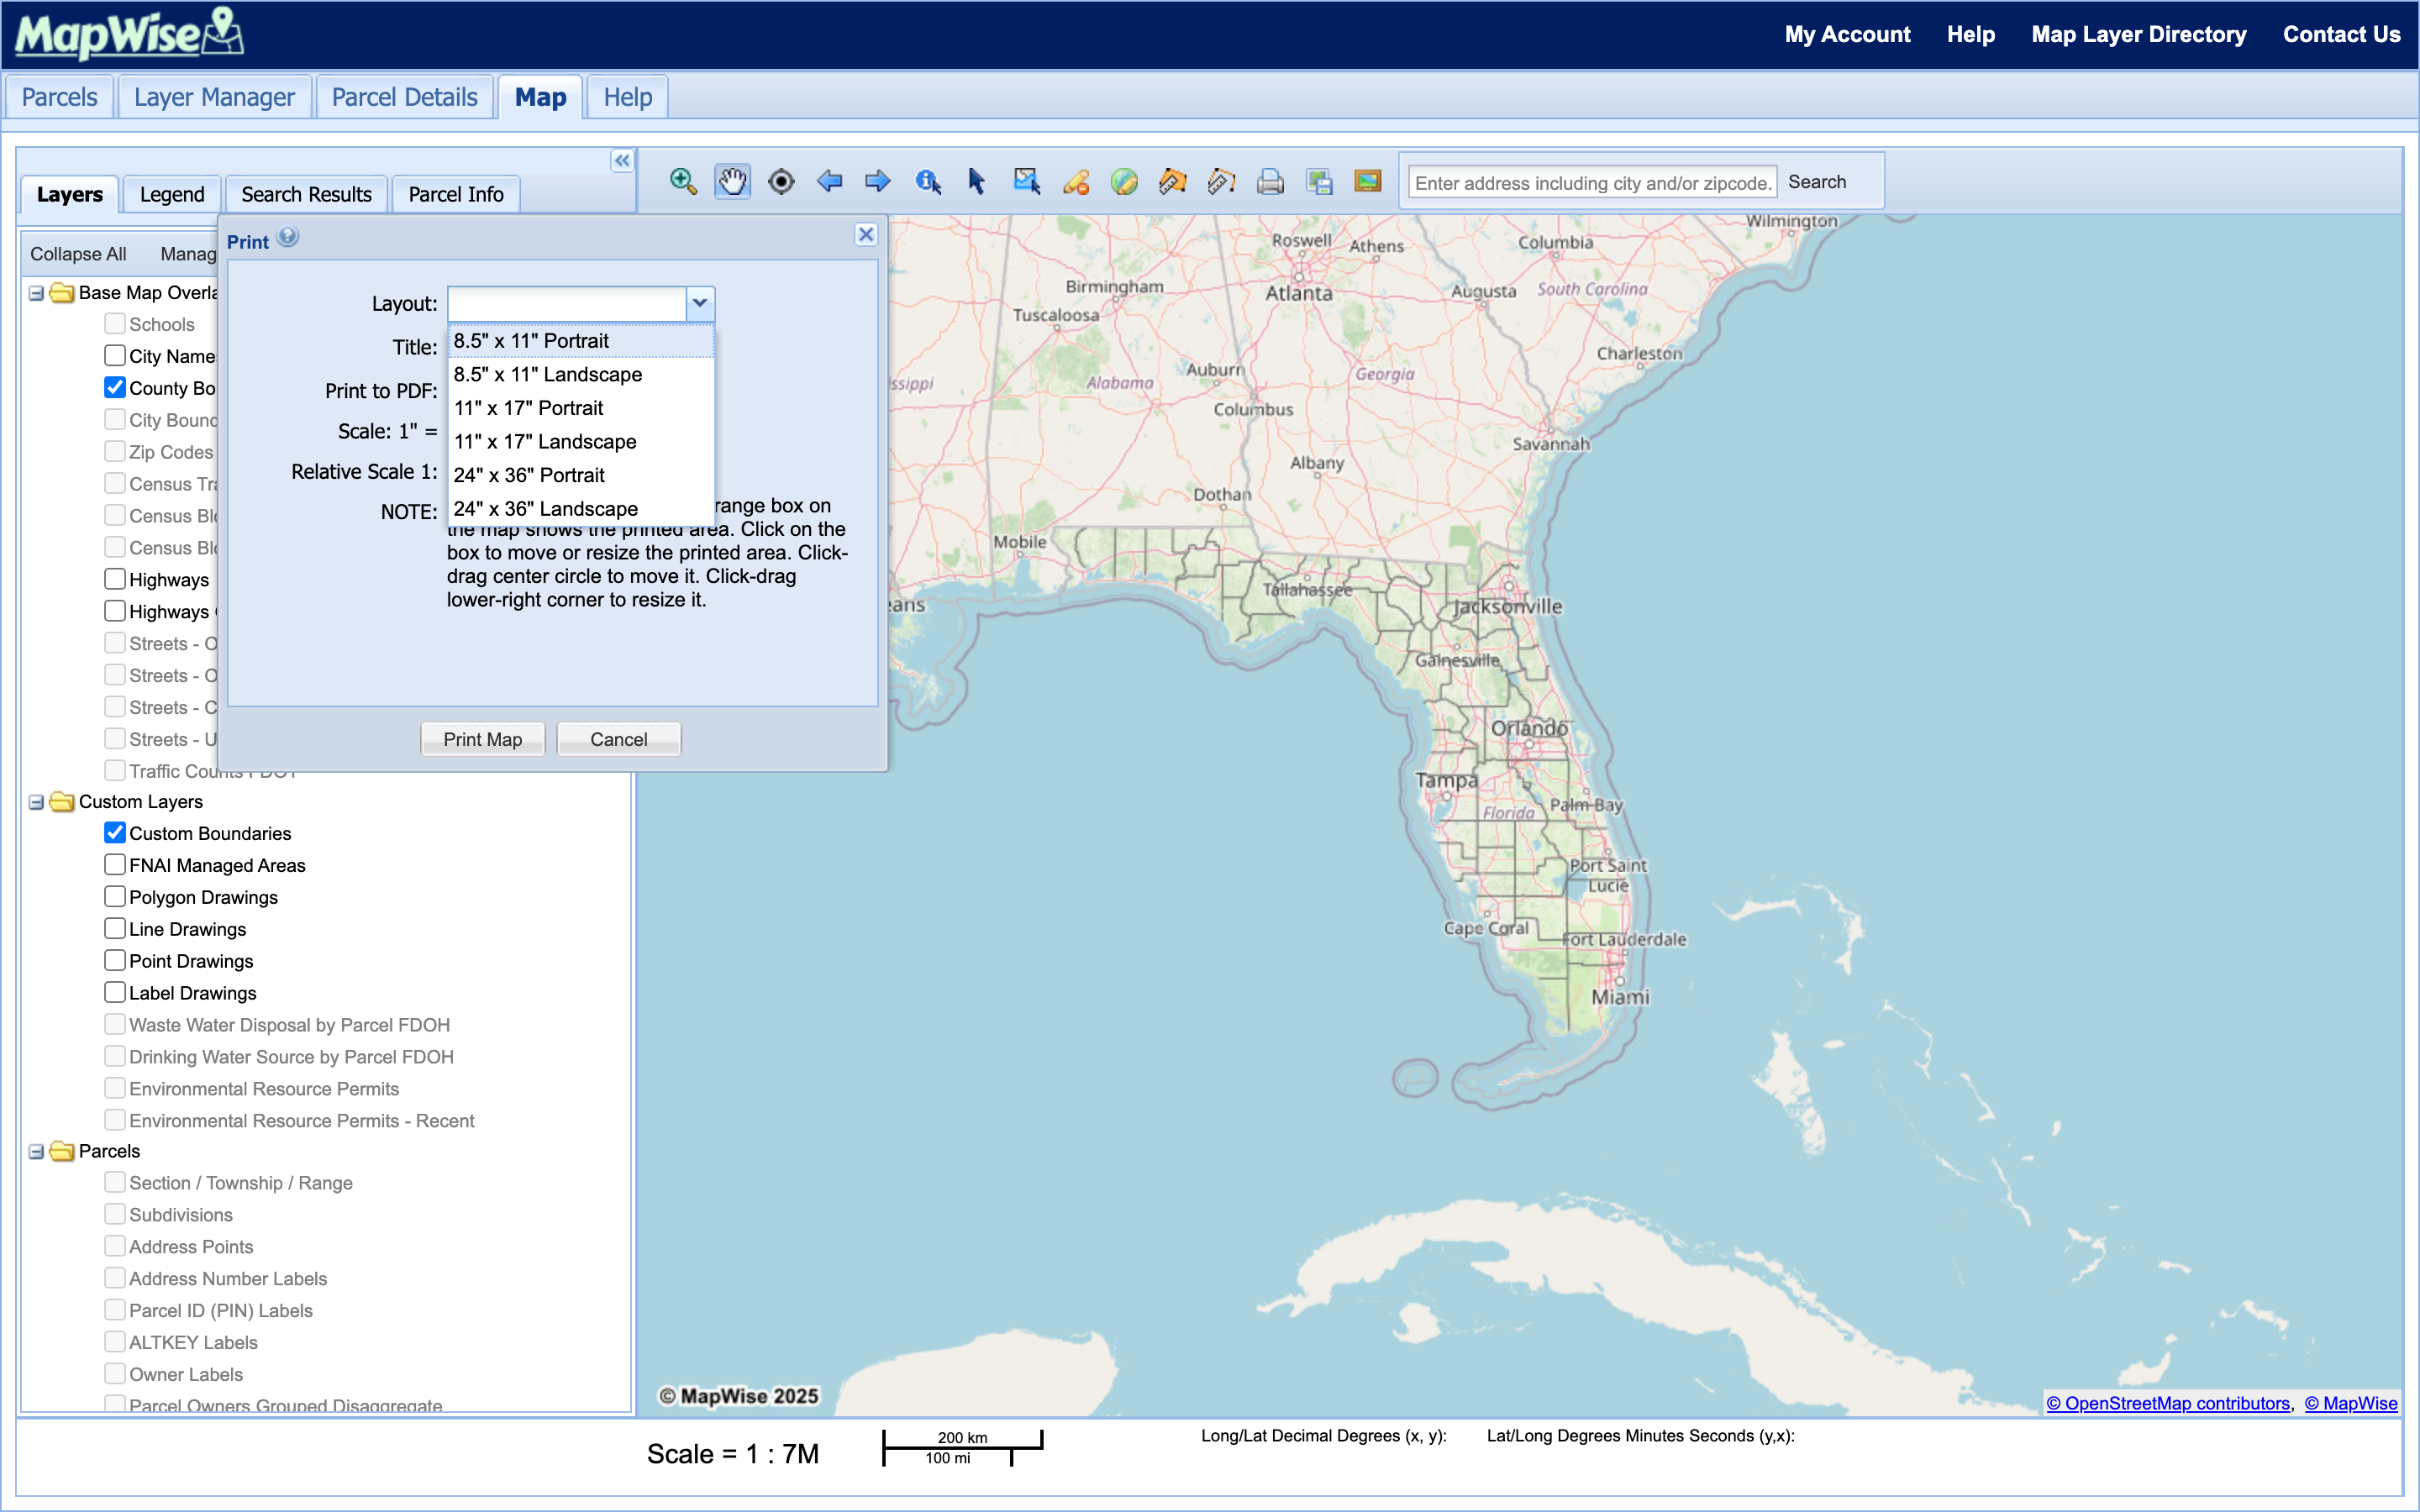
Task: Choose 11" x 17" Portrait layout
Action: (x=581, y=408)
